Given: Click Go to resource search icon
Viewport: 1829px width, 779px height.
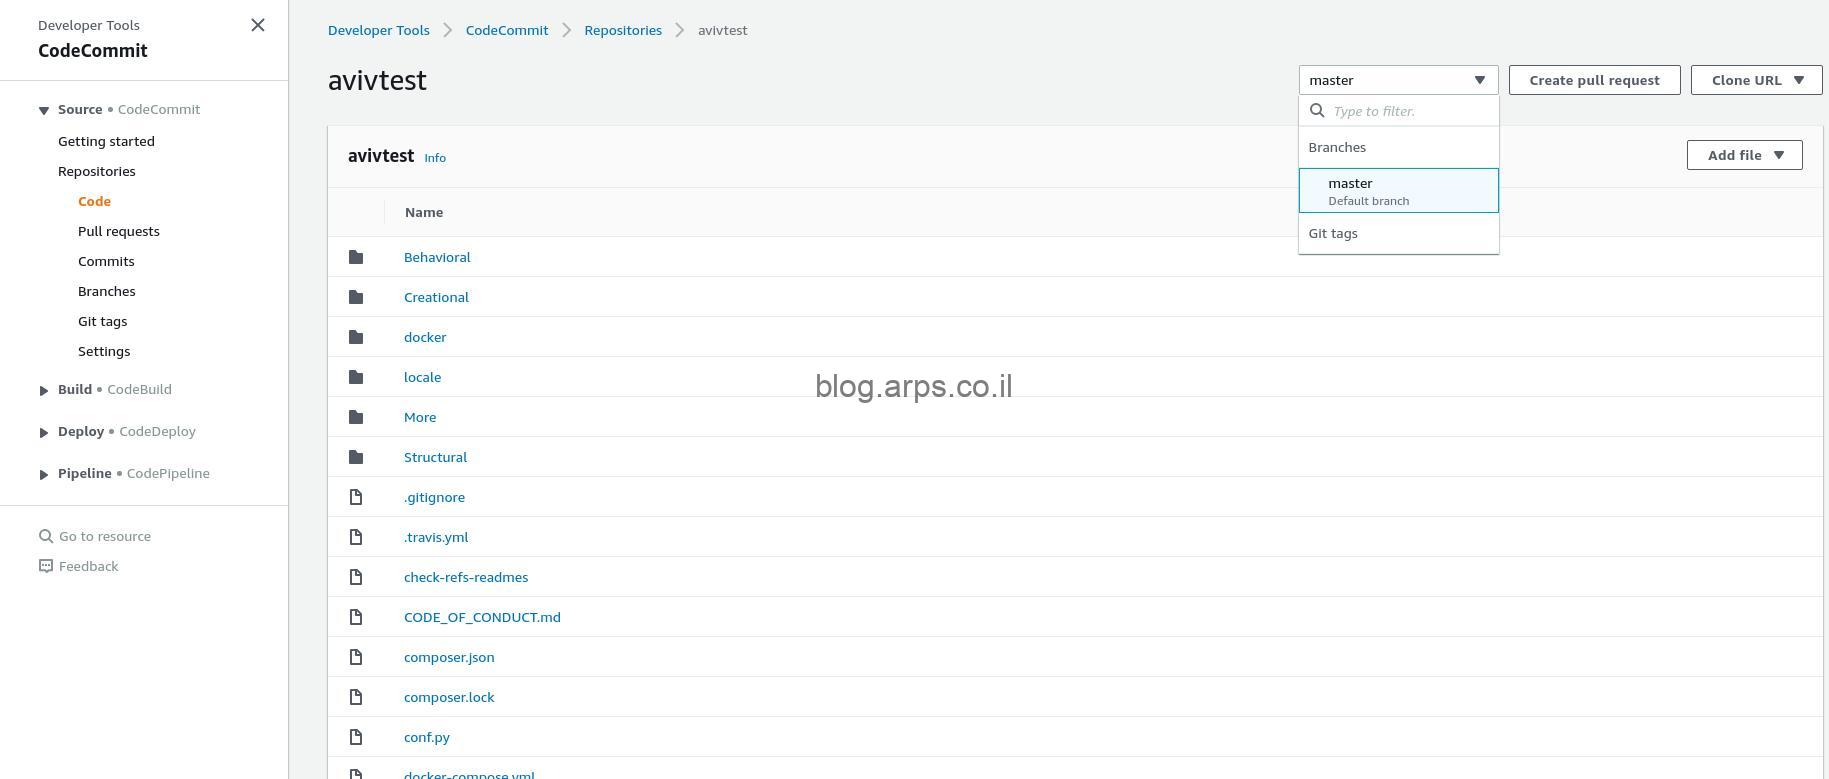Looking at the screenshot, I should tap(45, 536).
